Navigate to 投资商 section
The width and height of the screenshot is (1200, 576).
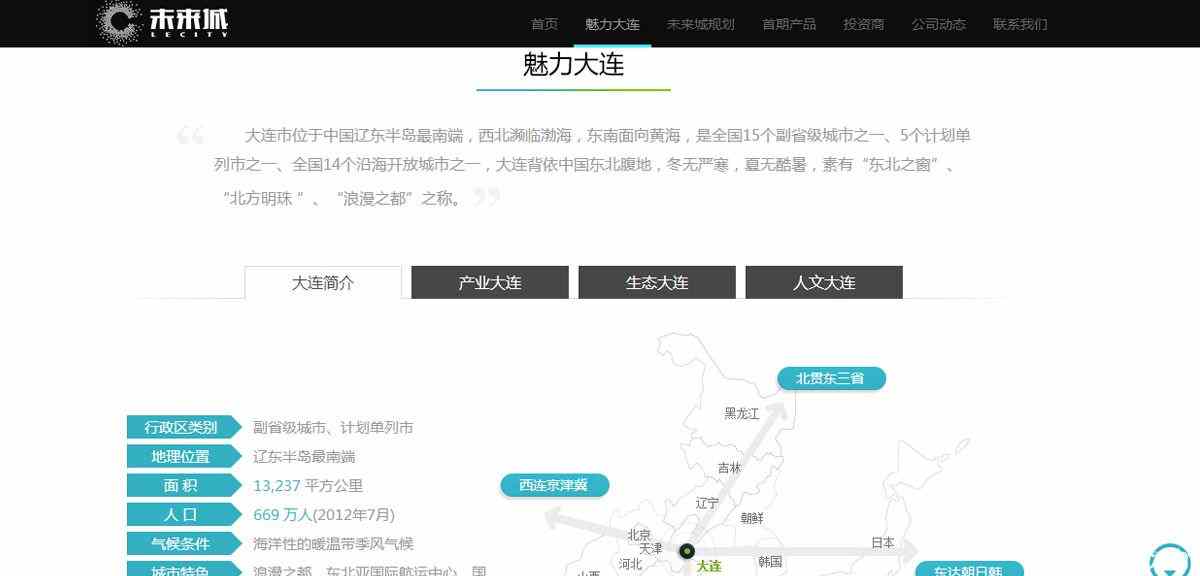click(x=863, y=24)
